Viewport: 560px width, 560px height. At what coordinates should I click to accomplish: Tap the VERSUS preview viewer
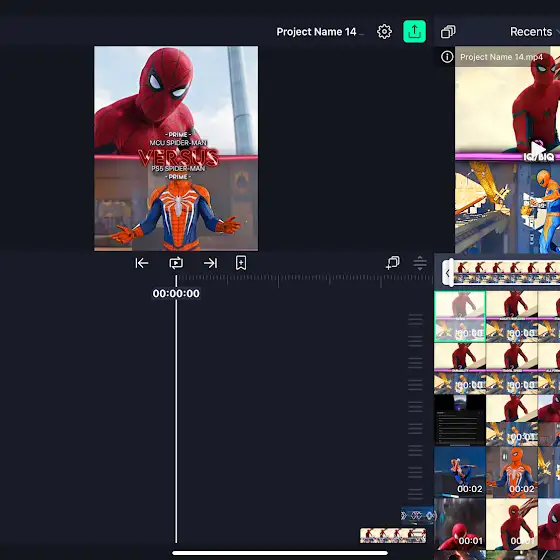(x=176, y=149)
